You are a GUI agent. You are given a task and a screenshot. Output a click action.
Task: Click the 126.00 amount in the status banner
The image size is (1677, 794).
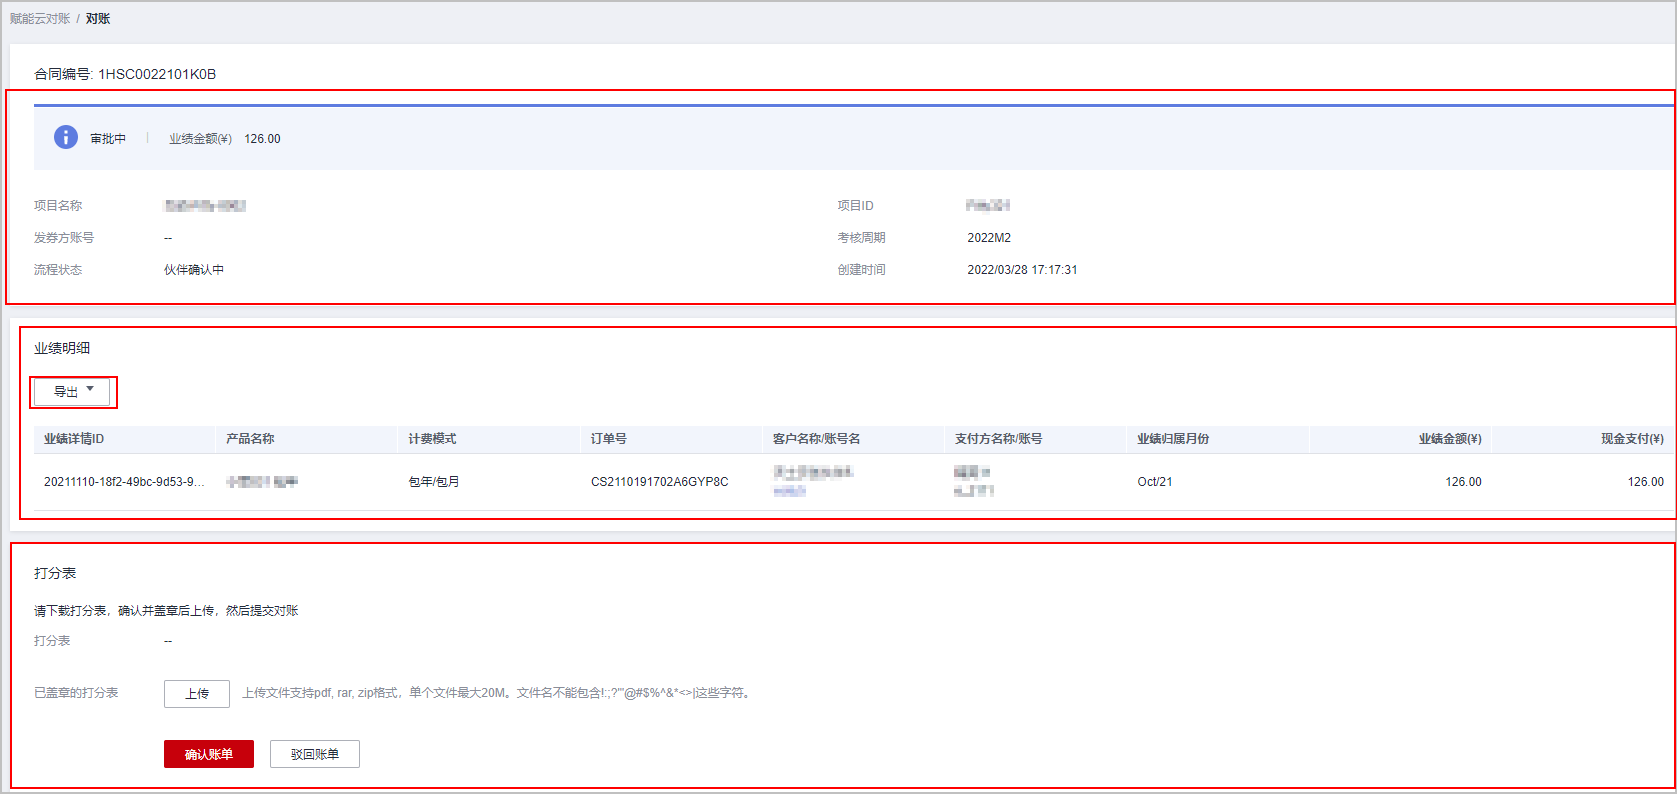click(262, 139)
